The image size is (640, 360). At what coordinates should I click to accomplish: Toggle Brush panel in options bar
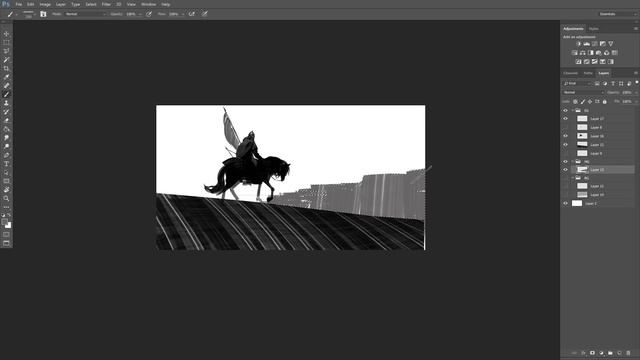click(x=43, y=14)
